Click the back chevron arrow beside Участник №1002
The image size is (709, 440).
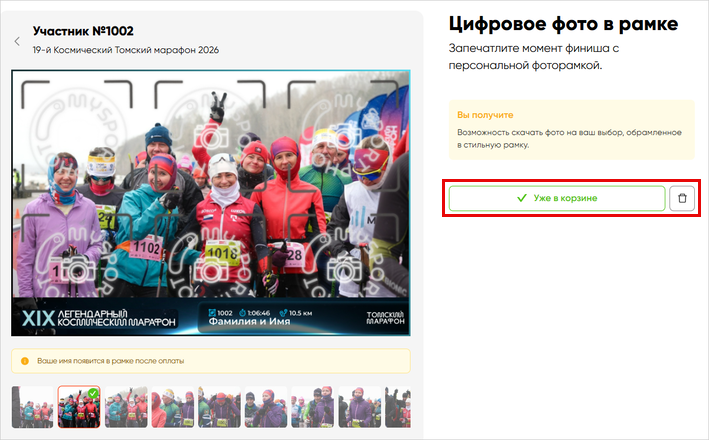17,41
